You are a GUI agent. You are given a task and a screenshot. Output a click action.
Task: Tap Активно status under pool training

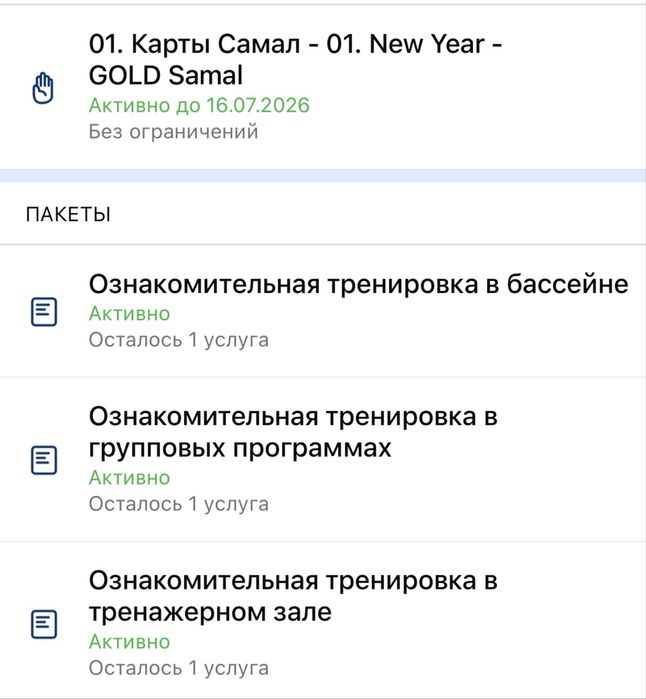pos(129,313)
